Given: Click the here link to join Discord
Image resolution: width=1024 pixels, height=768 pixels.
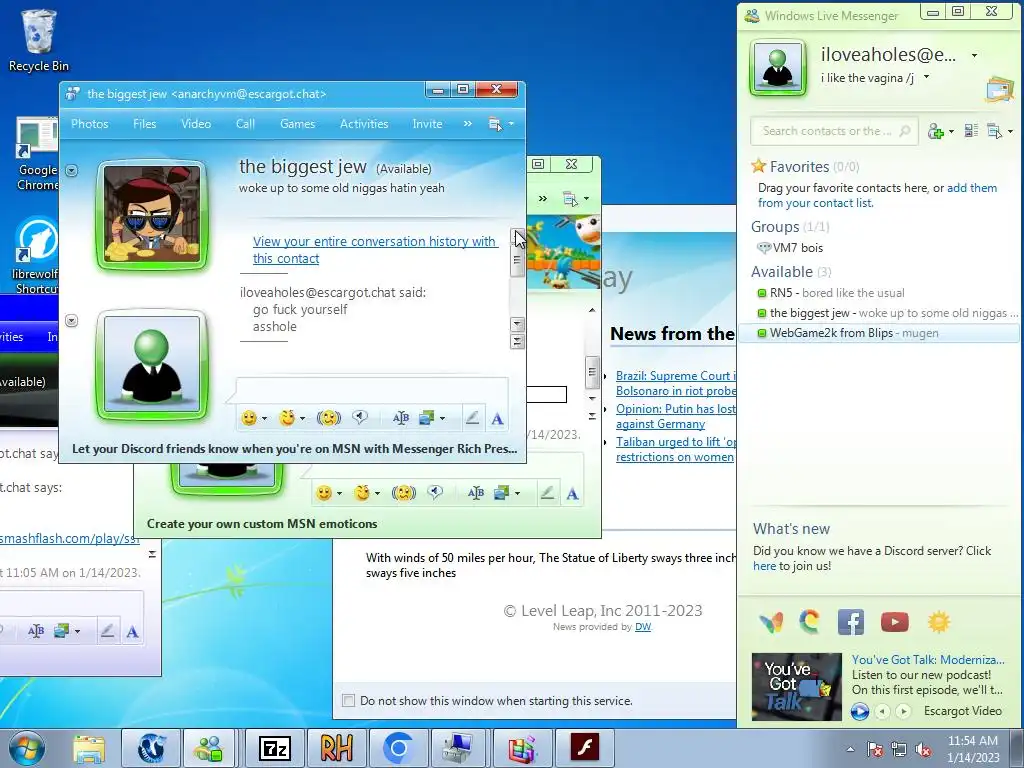Looking at the screenshot, I should (x=764, y=566).
